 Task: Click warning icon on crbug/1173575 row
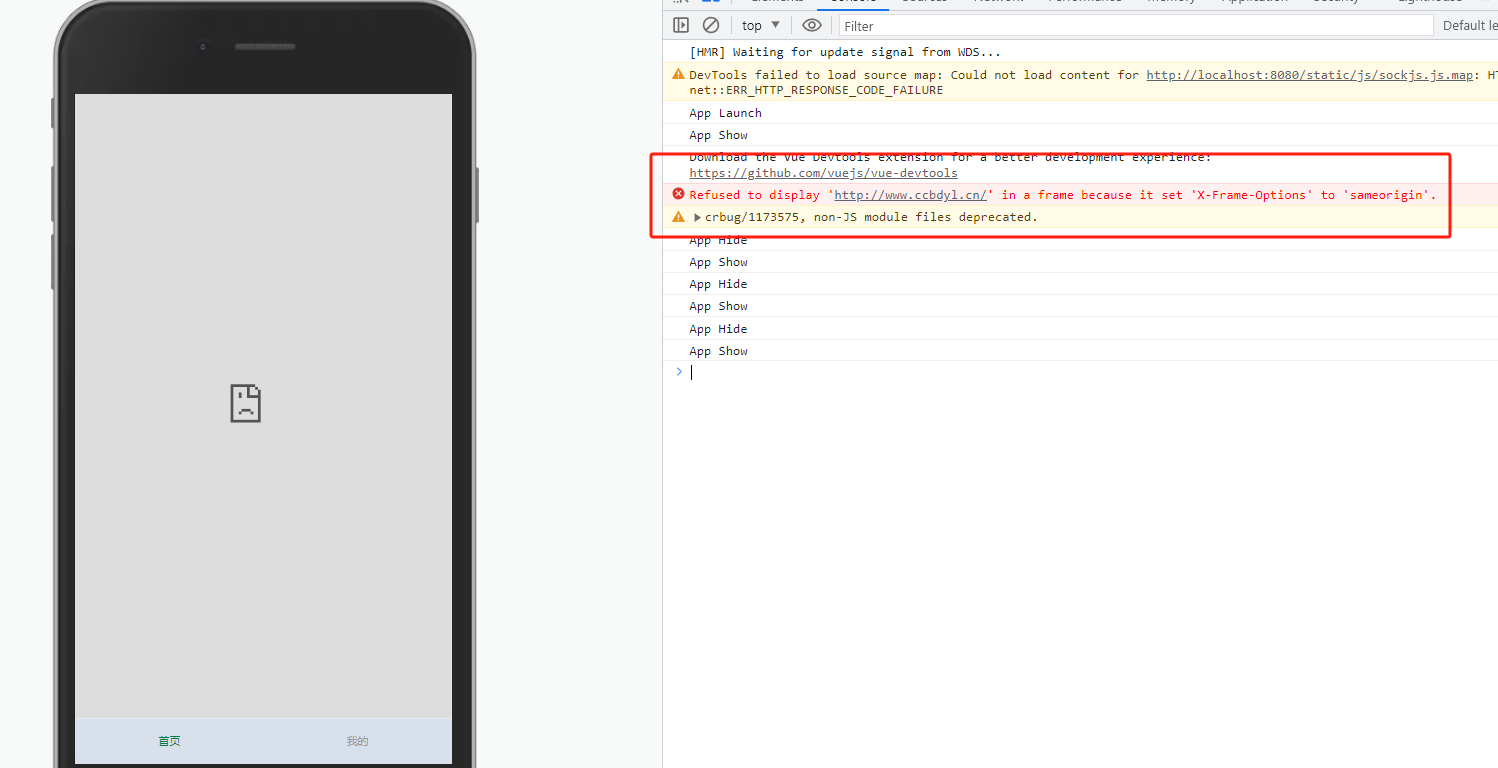point(678,216)
